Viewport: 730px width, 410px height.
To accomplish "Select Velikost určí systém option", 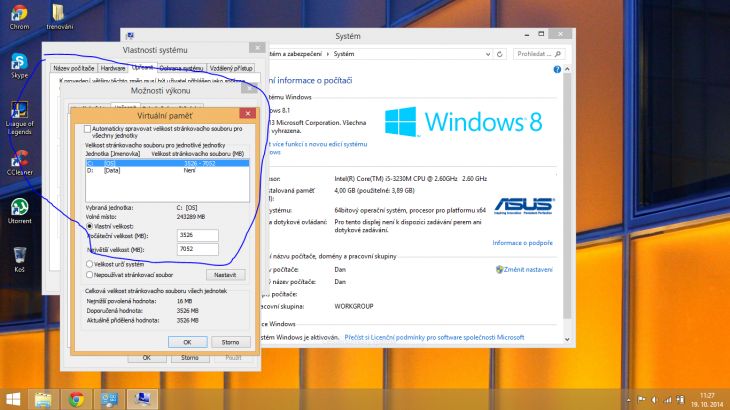I will tap(89, 264).
